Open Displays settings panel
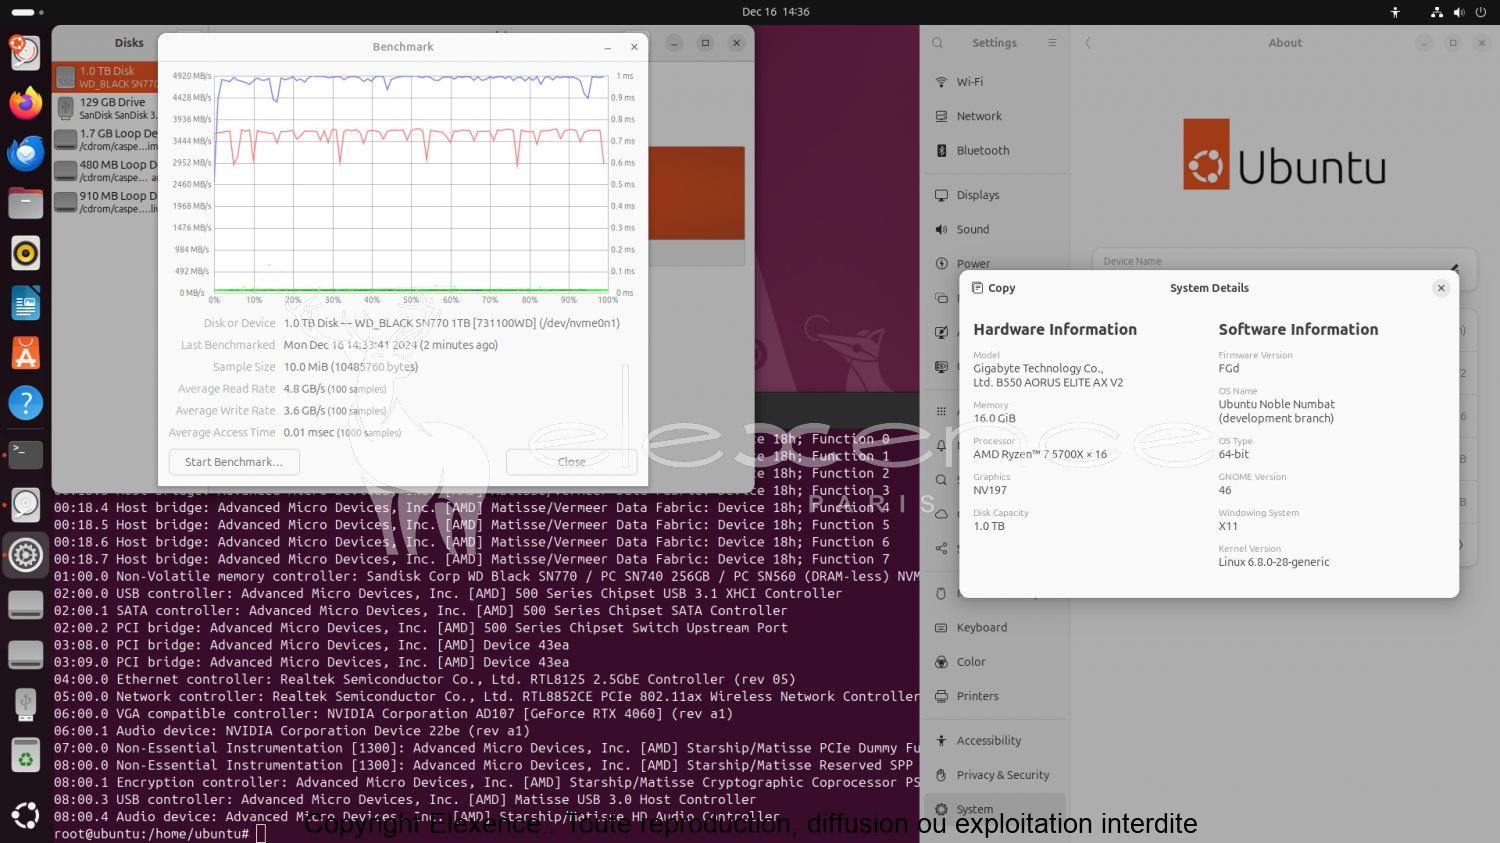1500x843 pixels. click(x=994, y=195)
